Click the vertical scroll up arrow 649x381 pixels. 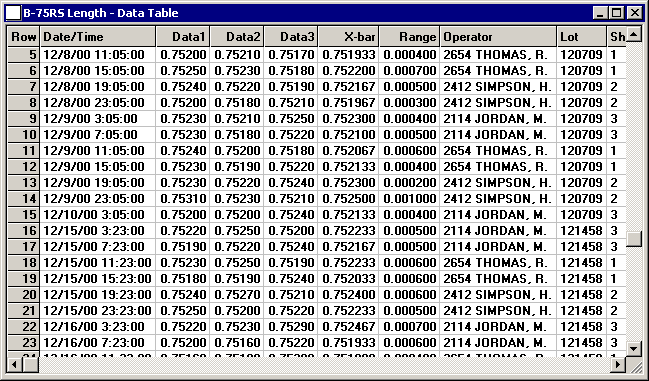pos(634,34)
